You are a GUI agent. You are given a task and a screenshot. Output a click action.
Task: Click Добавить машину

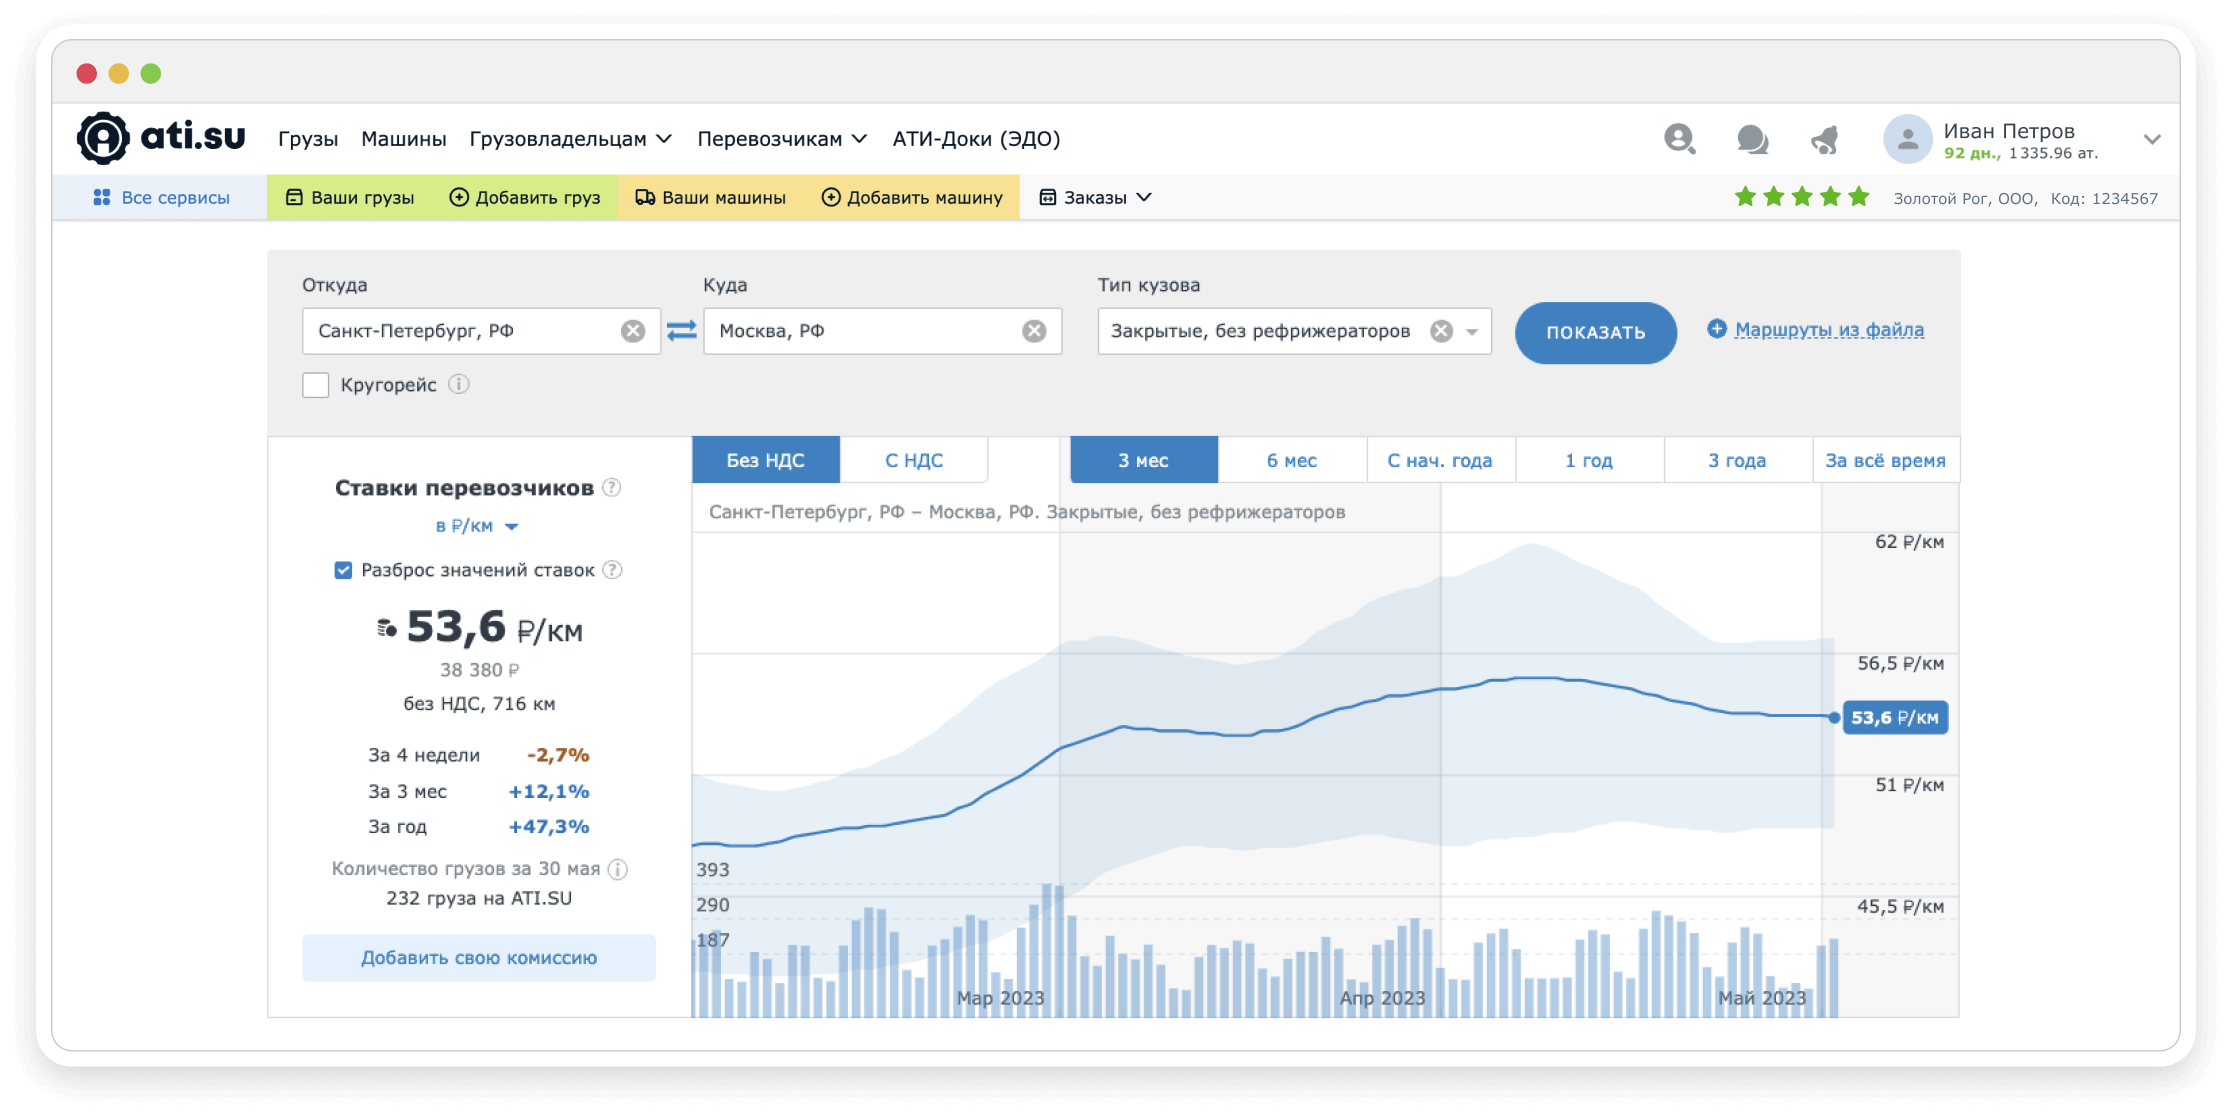912,197
